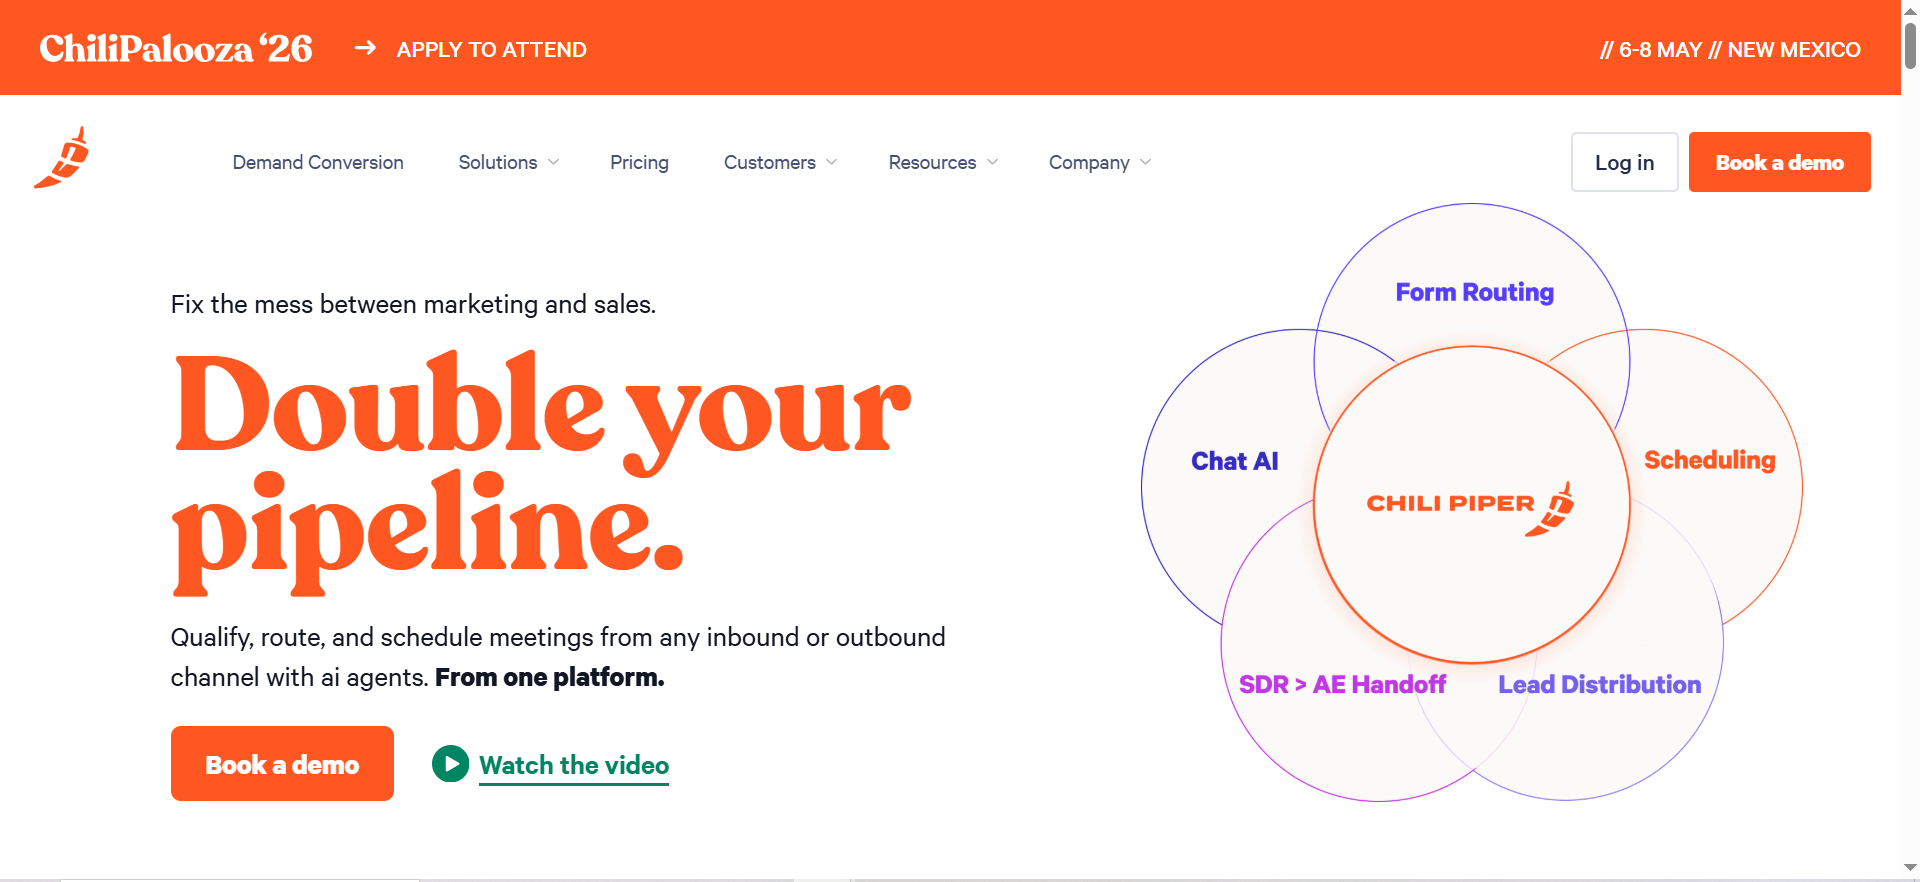Go to the Pricing page
The image size is (1920, 882).
639,162
